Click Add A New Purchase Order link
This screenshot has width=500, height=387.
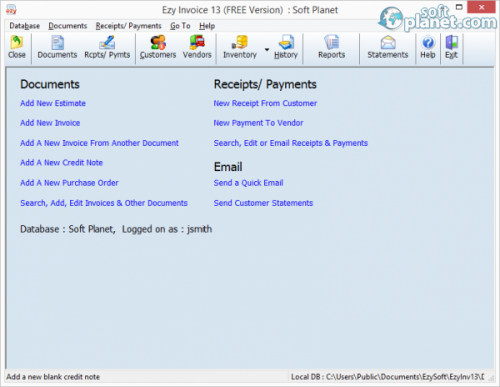69,183
